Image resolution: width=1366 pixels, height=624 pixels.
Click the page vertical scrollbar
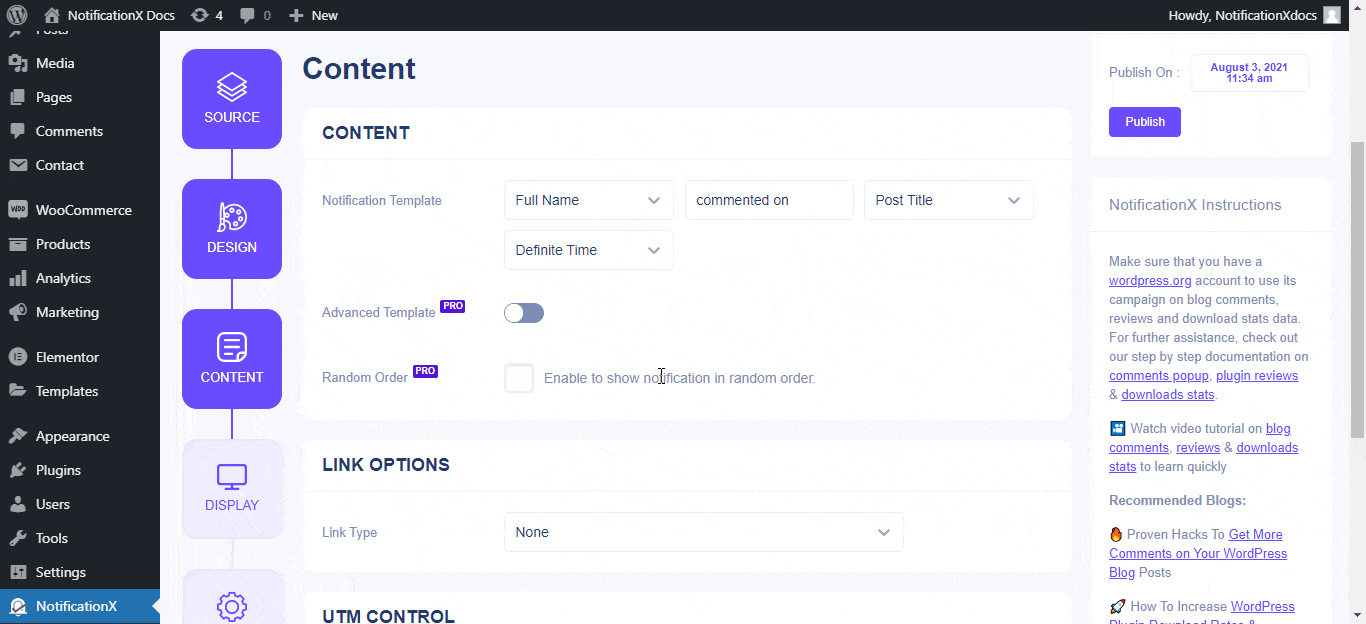[1357, 290]
